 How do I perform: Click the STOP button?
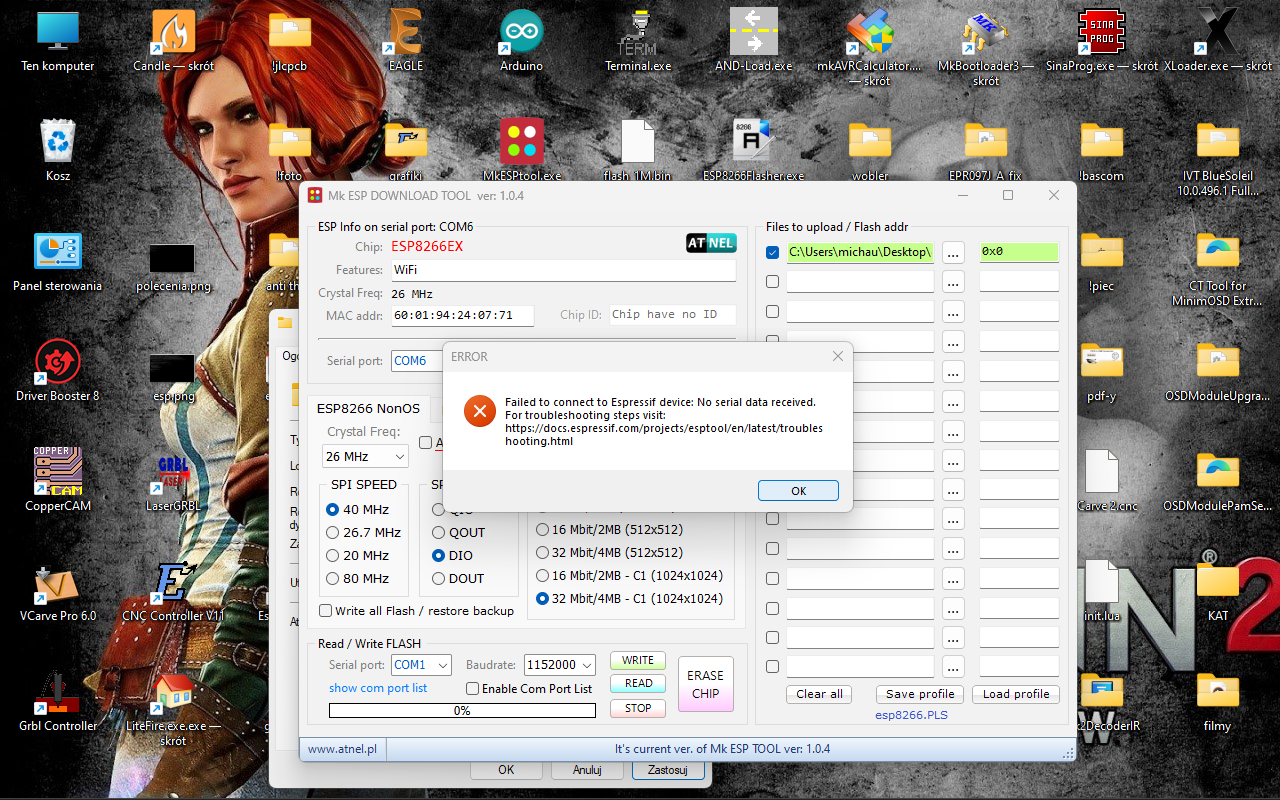tap(638, 708)
